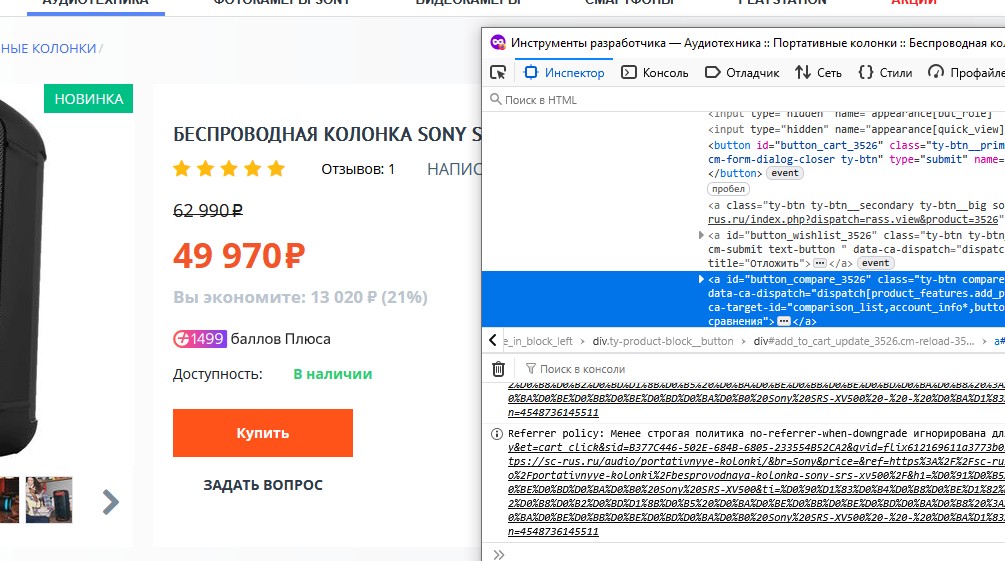The height and width of the screenshot is (561, 1005).
Task: Click the 1499 Plus points badge
Action: pos(199,339)
